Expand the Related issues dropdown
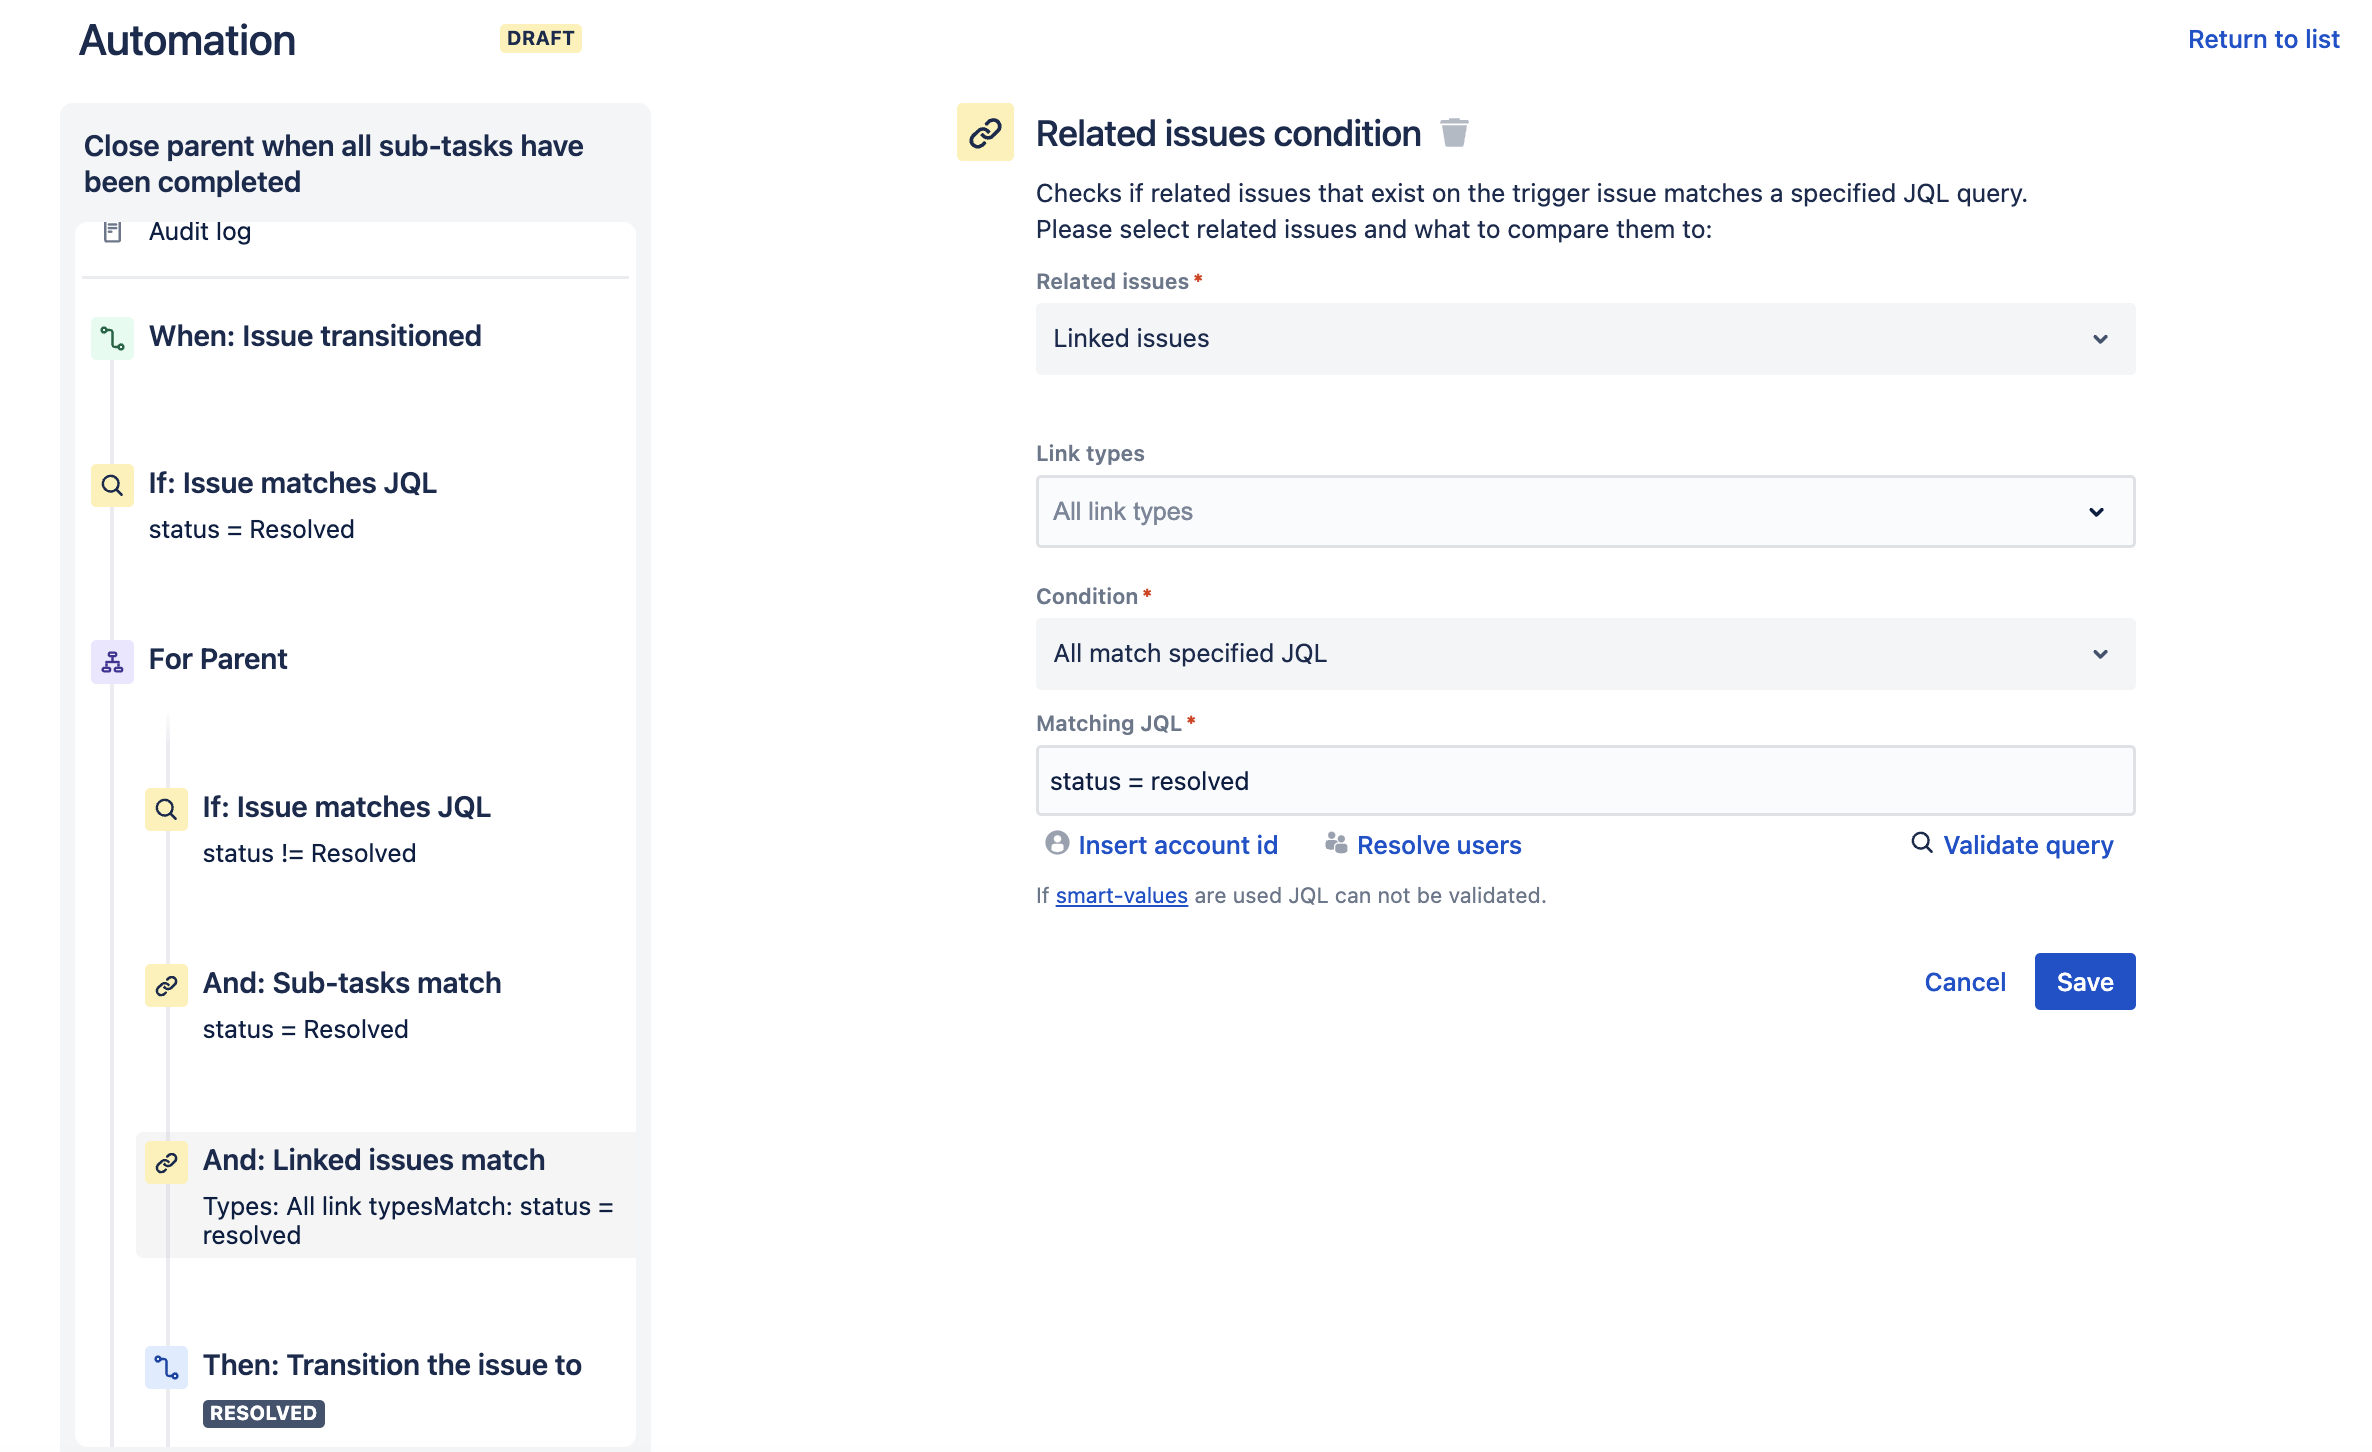2372x1452 pixels. tap(1584, 339)
